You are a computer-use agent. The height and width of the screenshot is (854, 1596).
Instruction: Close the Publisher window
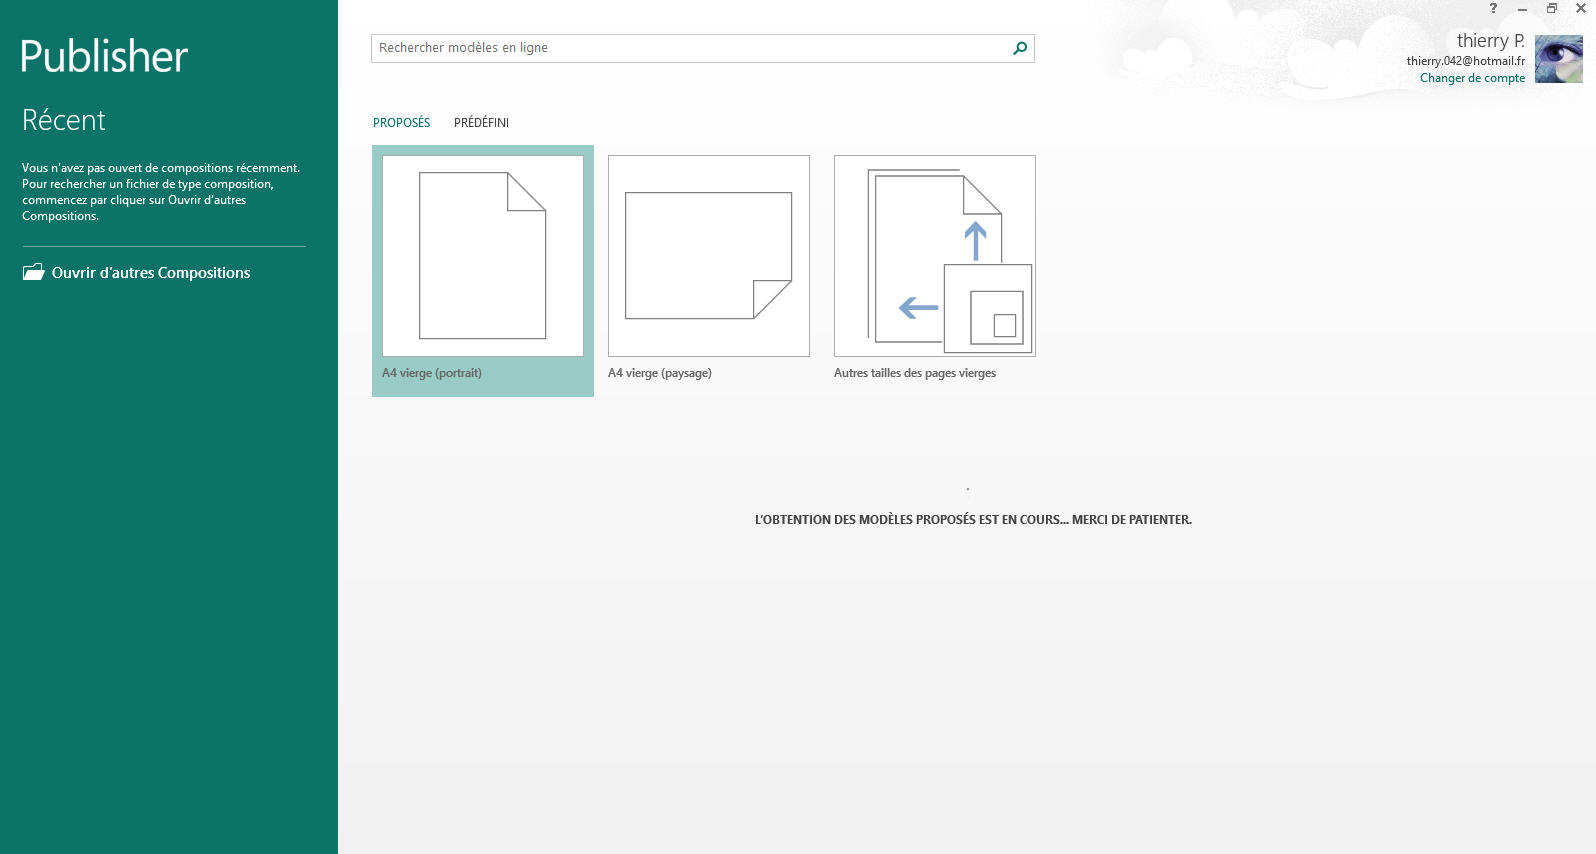[1581, 8]
